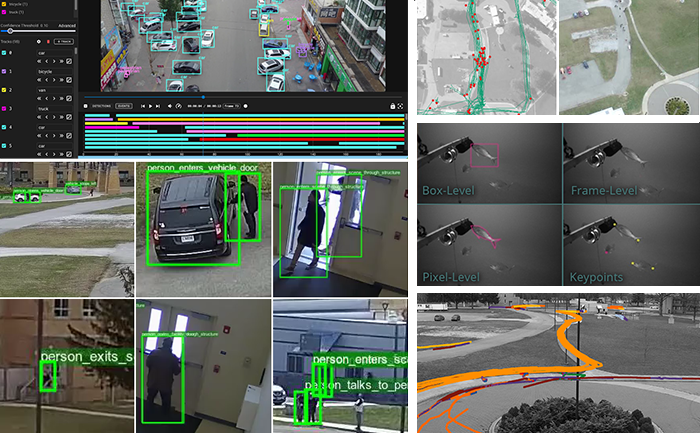Click the green track bar in timeline
This screenshot has width=700, height=433.
click(321, 135)
